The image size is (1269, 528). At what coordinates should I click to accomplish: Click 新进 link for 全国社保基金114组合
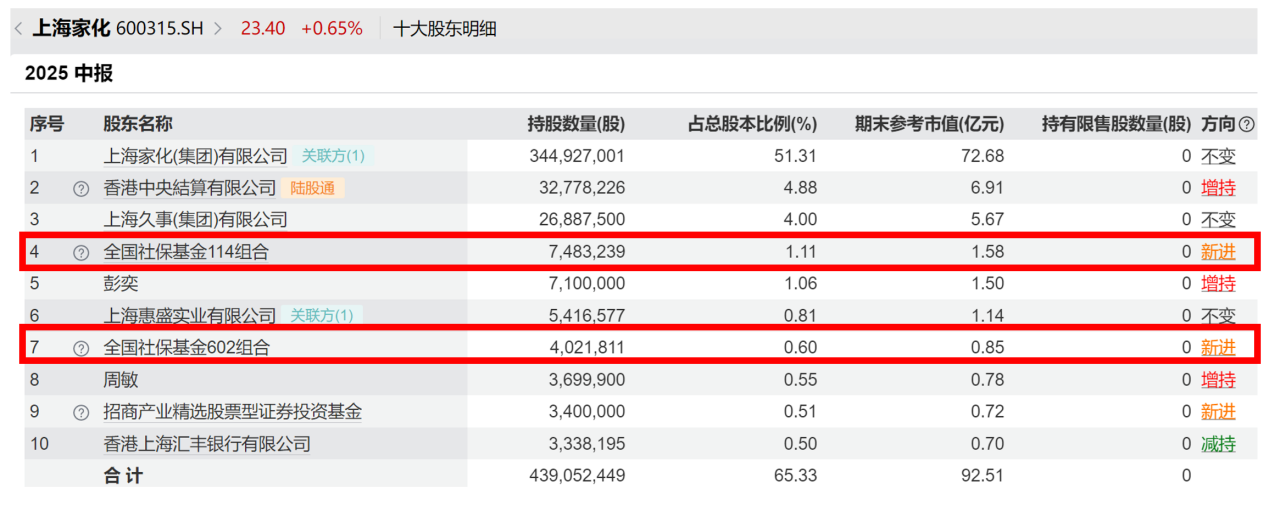1218,252
